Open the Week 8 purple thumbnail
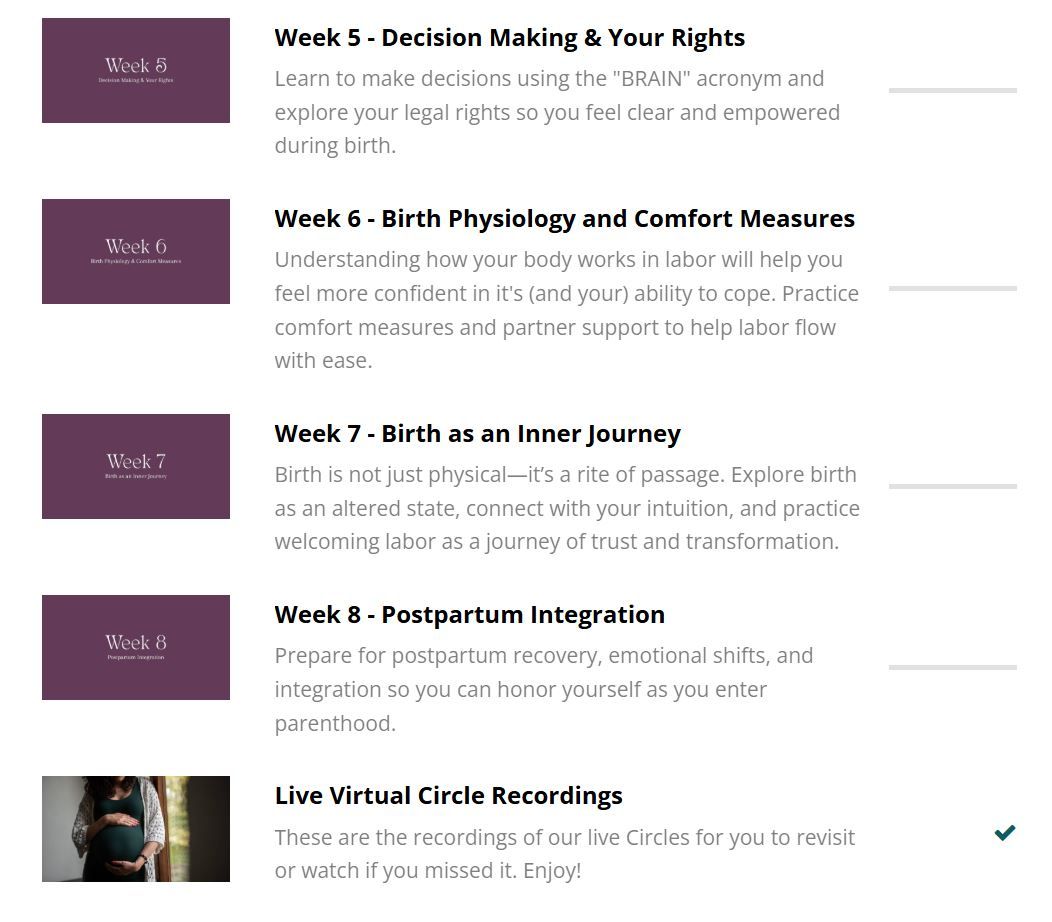 coord(136,648)
